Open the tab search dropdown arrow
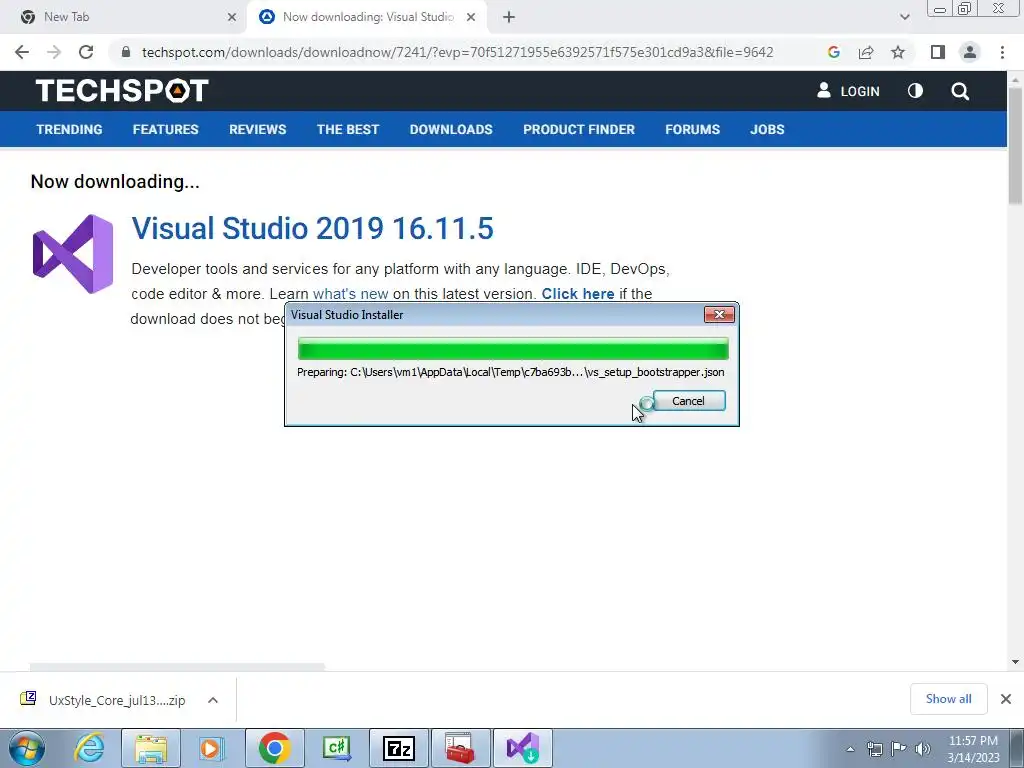The image size is (1024, 768). pos(904,17)
